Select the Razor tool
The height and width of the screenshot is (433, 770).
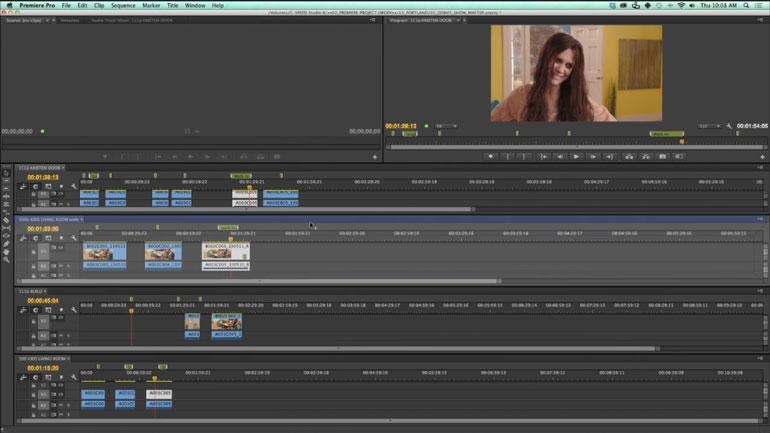pos(6,220)
